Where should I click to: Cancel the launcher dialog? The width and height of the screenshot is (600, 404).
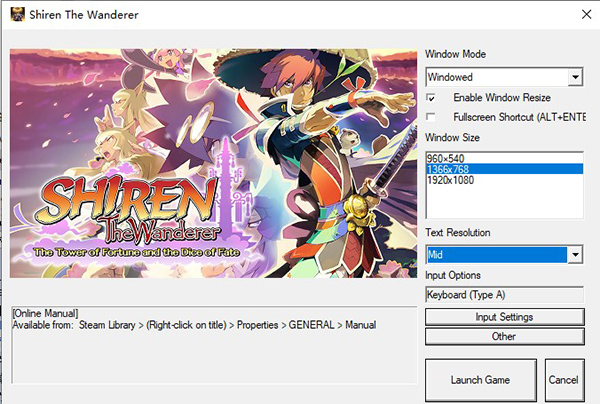click(564, 380)
